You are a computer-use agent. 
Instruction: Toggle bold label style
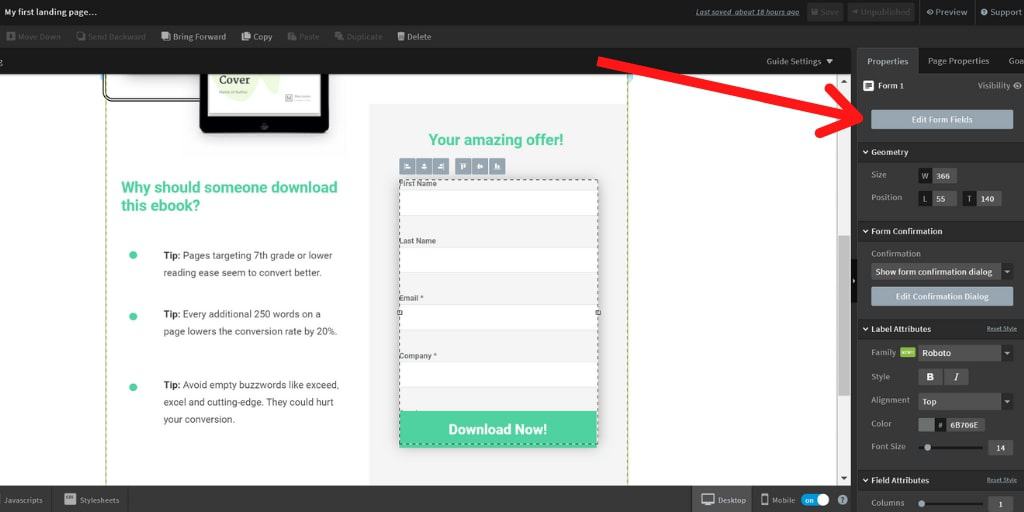[930, 377]
